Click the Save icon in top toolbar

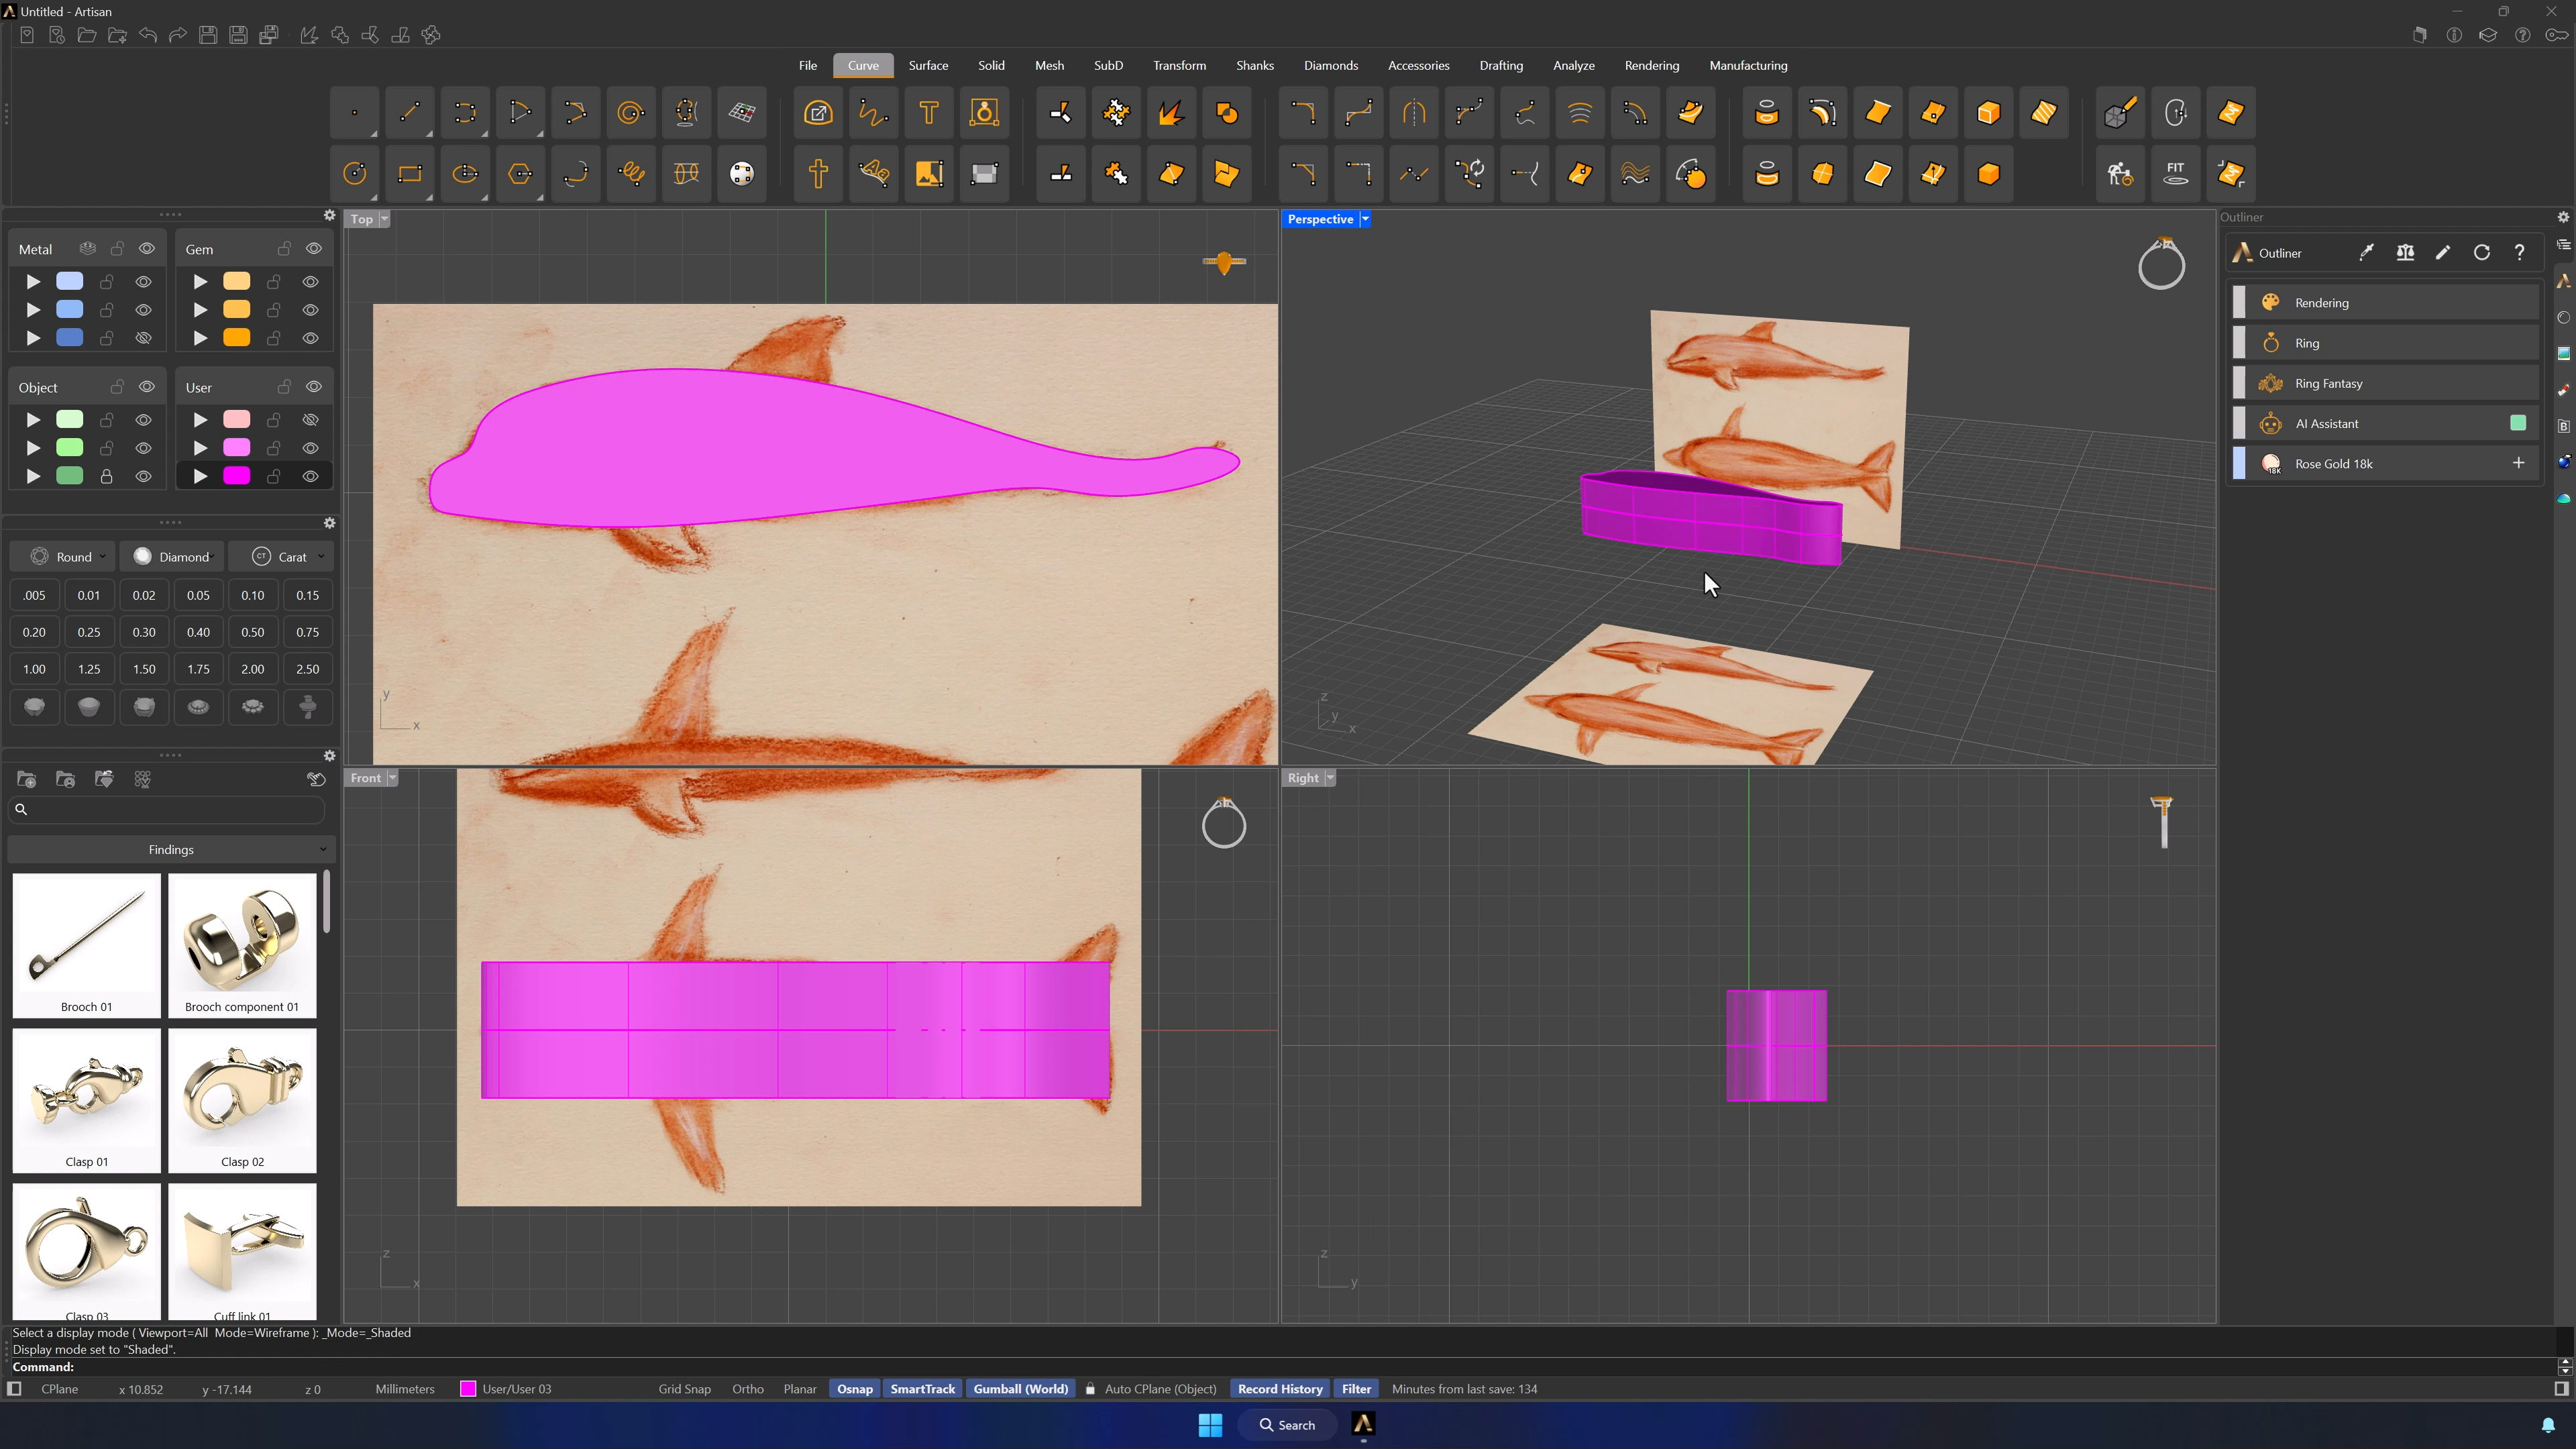coord(208,35)
